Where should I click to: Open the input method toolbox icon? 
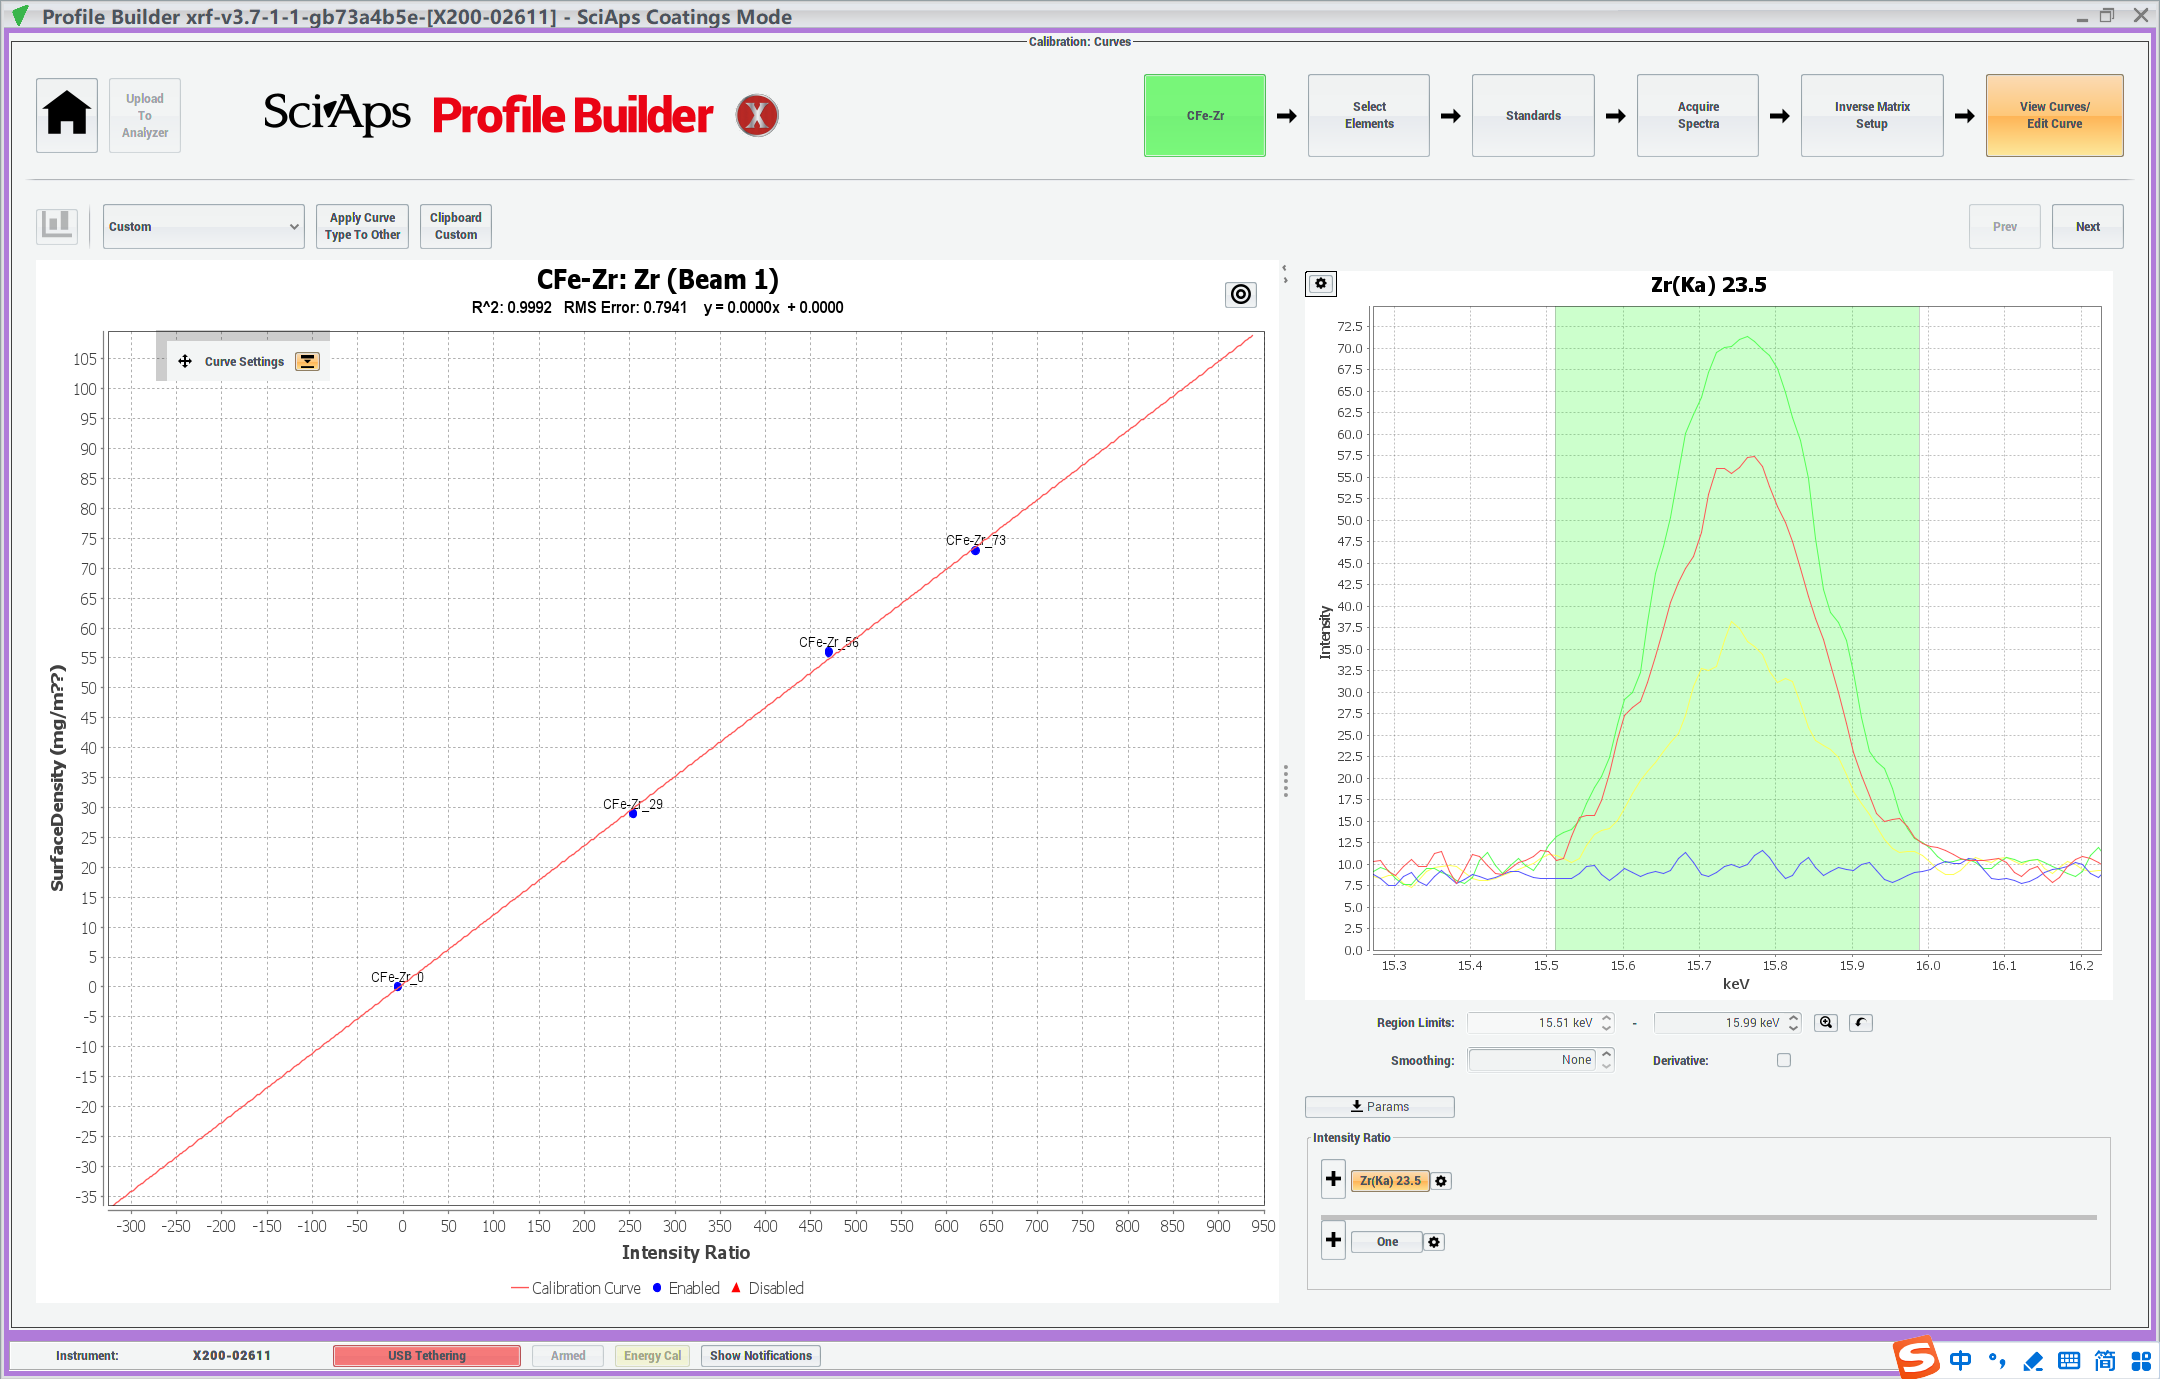2140,1360
